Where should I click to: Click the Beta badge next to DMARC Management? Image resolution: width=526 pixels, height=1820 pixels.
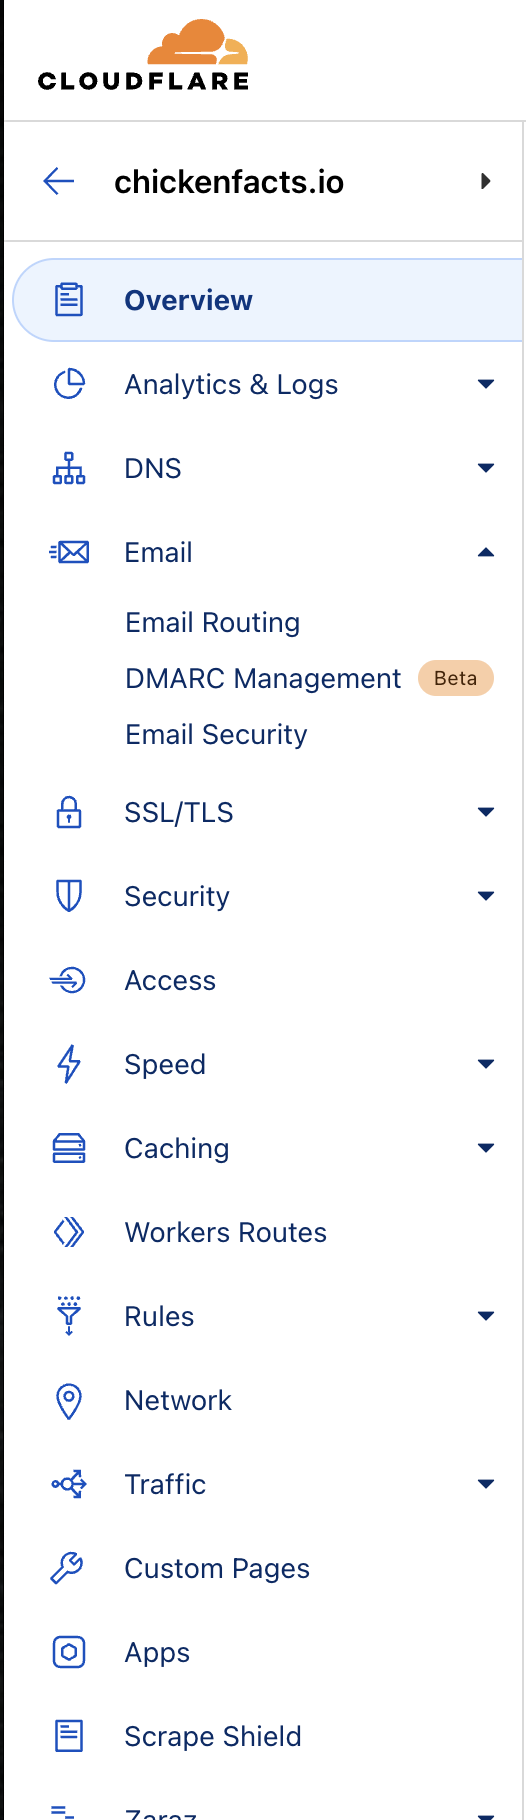coord(456,678)
